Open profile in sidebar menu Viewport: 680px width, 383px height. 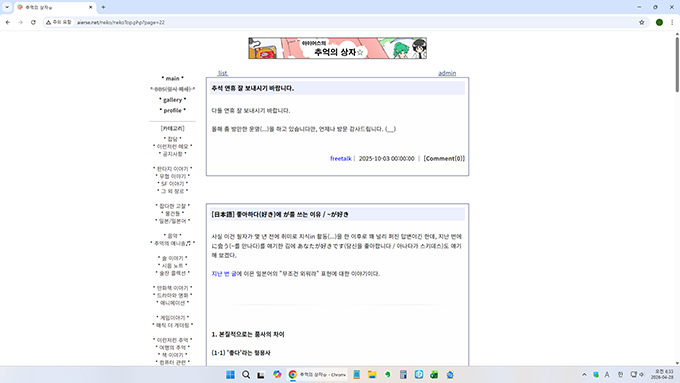pos(173,111)
